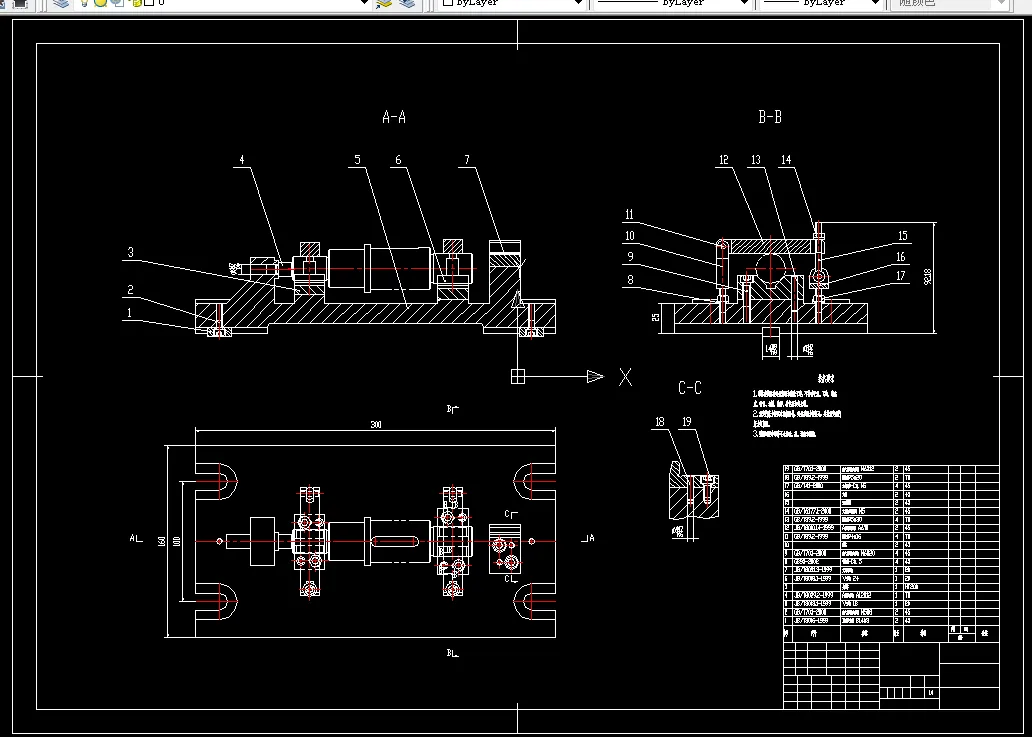
Task: Click the Layer Previous icon
Action: (x=407, y=3)
